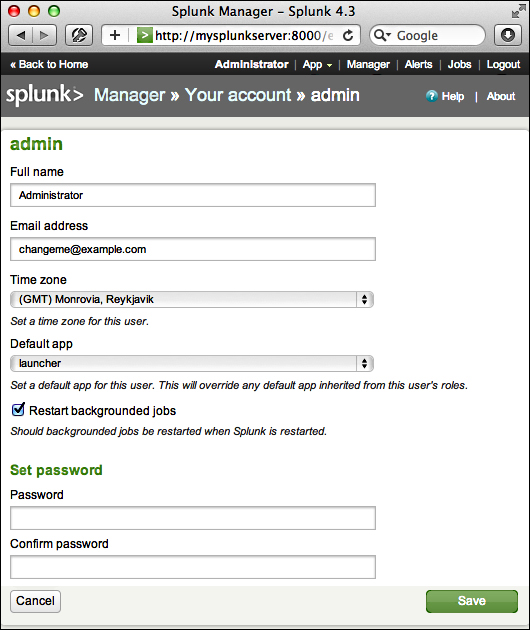Image resolution: width=530 pixels, height=630 pixels.
Task: Click the pen-shaped toolbar icon
Action: [79, 36]
